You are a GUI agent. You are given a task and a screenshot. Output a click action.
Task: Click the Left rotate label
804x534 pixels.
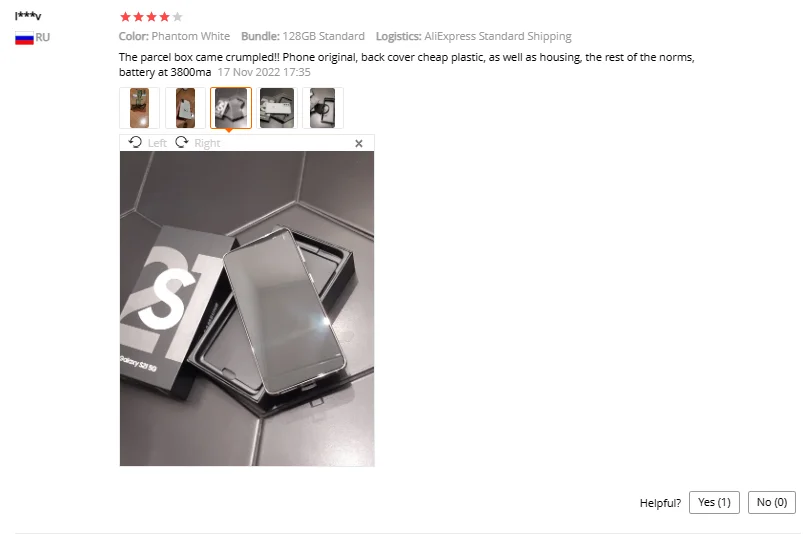point(157,143)
